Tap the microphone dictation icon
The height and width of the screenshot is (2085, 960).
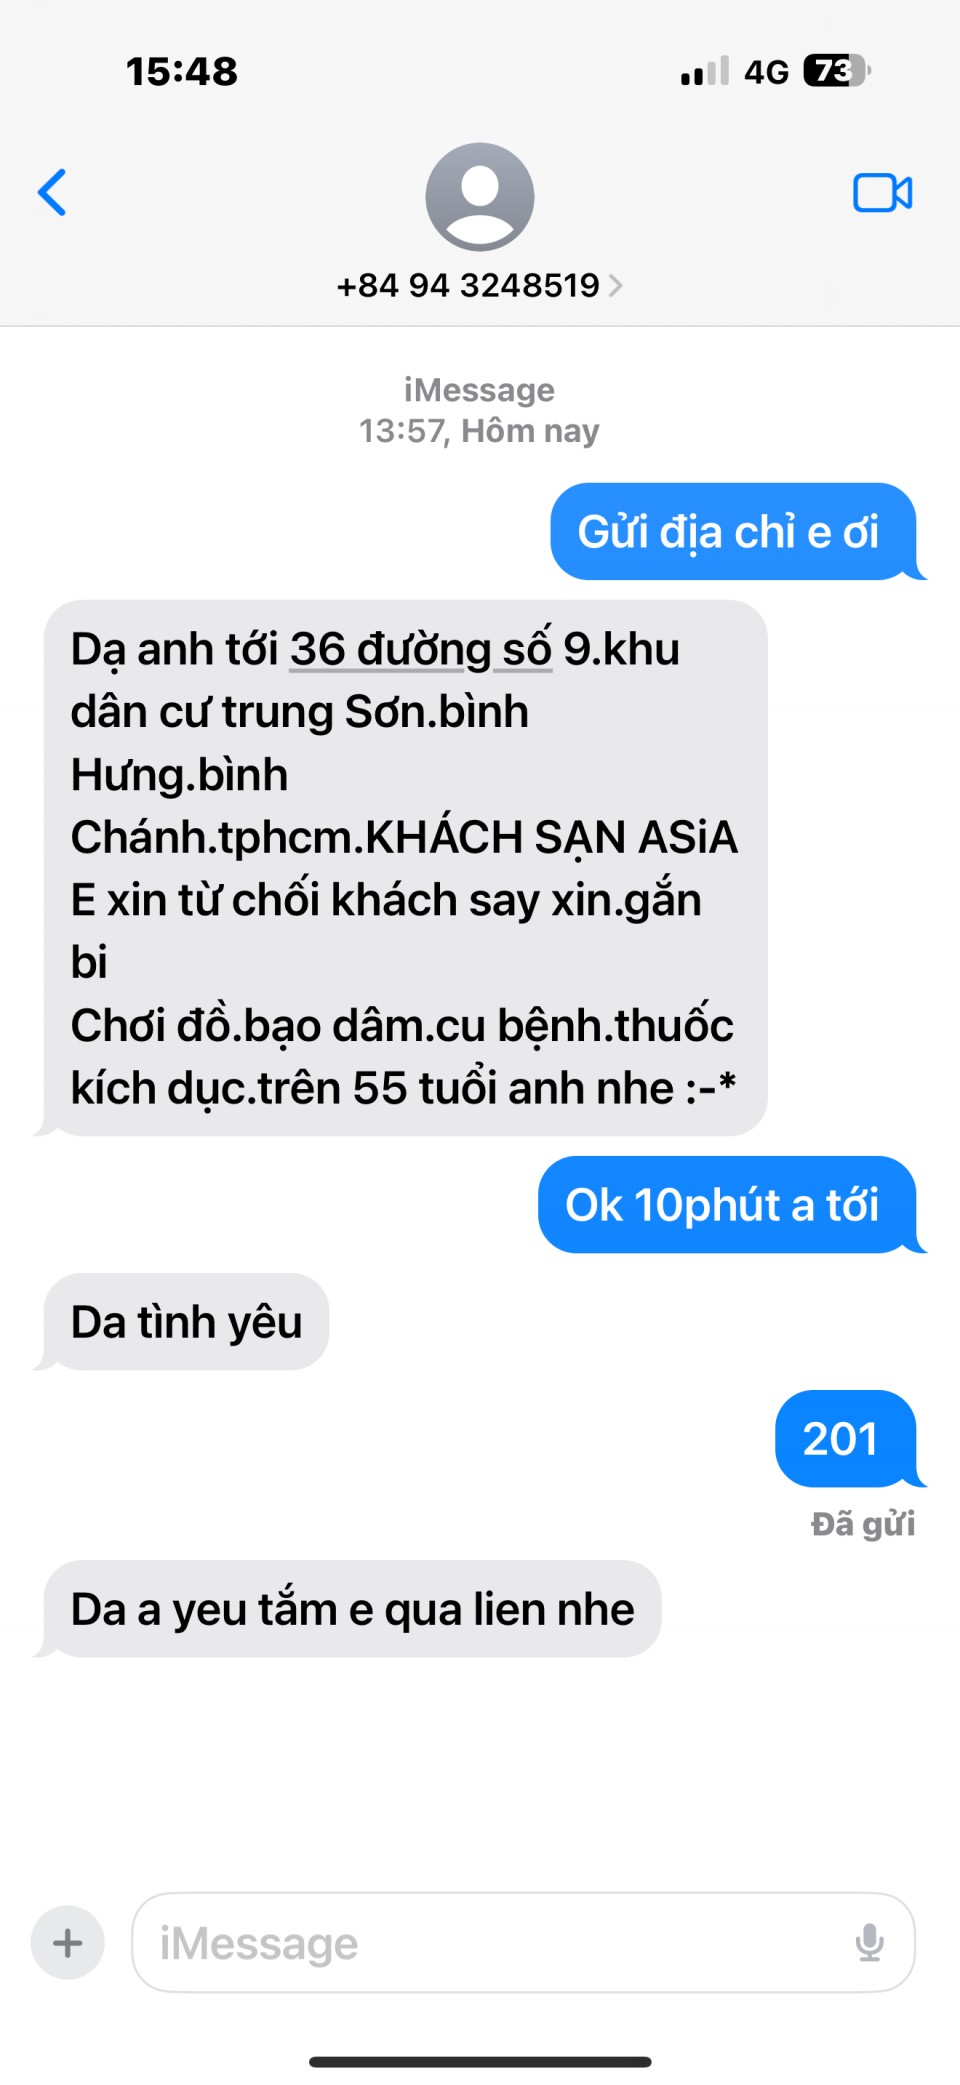tap(869, 1942)
